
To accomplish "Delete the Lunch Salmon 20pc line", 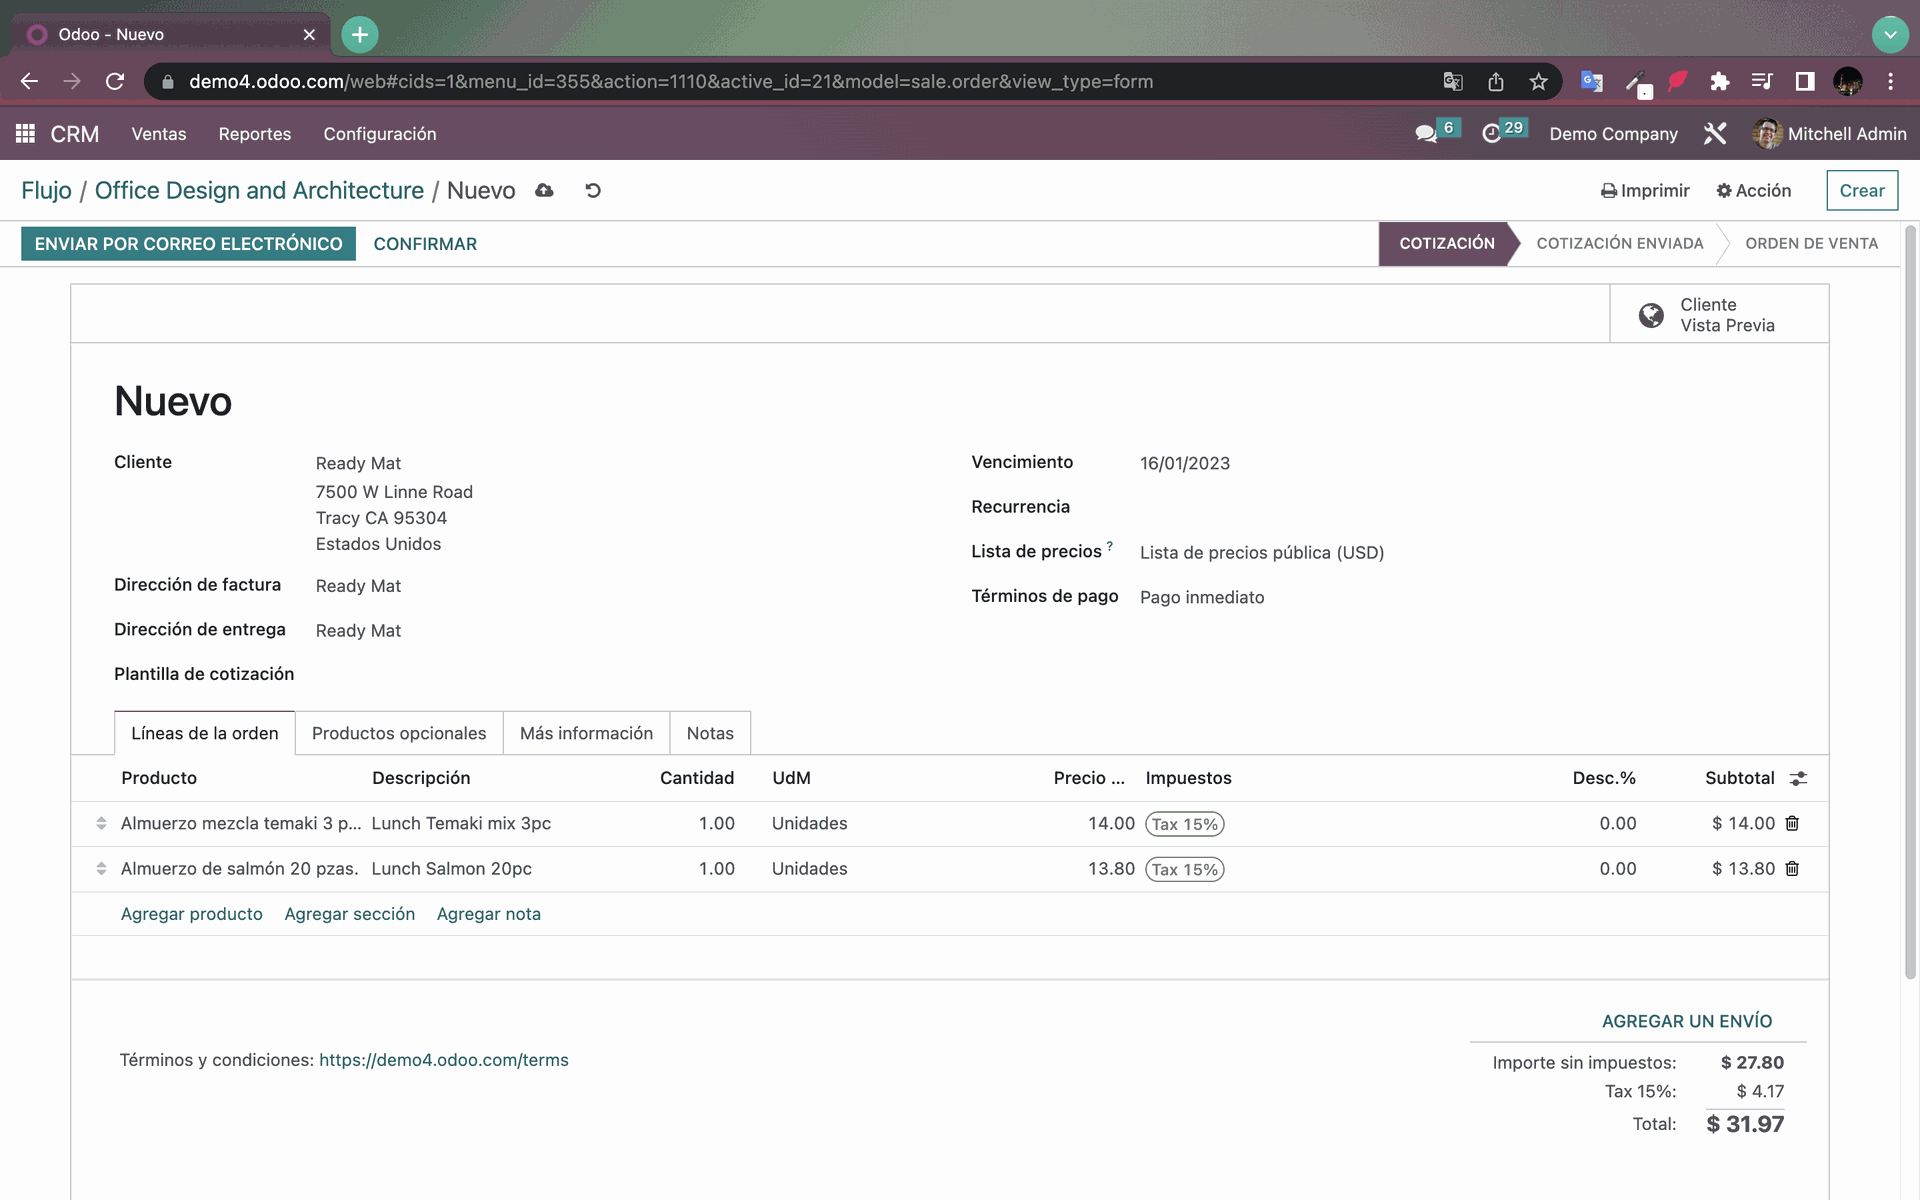I will pos(1792,869).
